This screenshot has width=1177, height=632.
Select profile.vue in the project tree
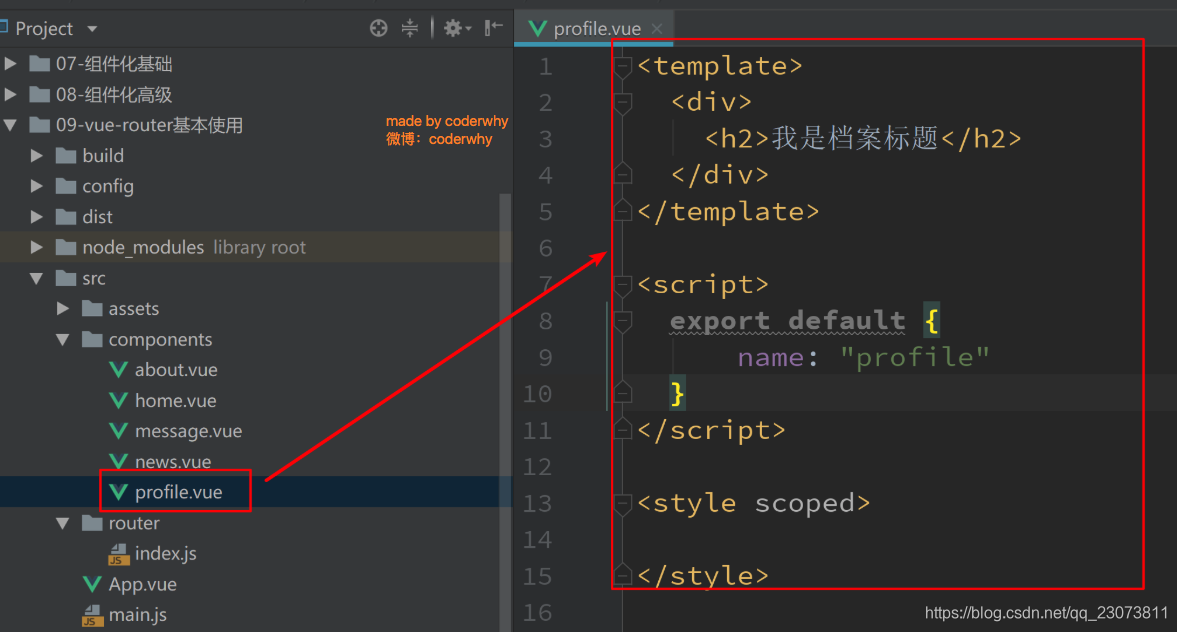179,492
